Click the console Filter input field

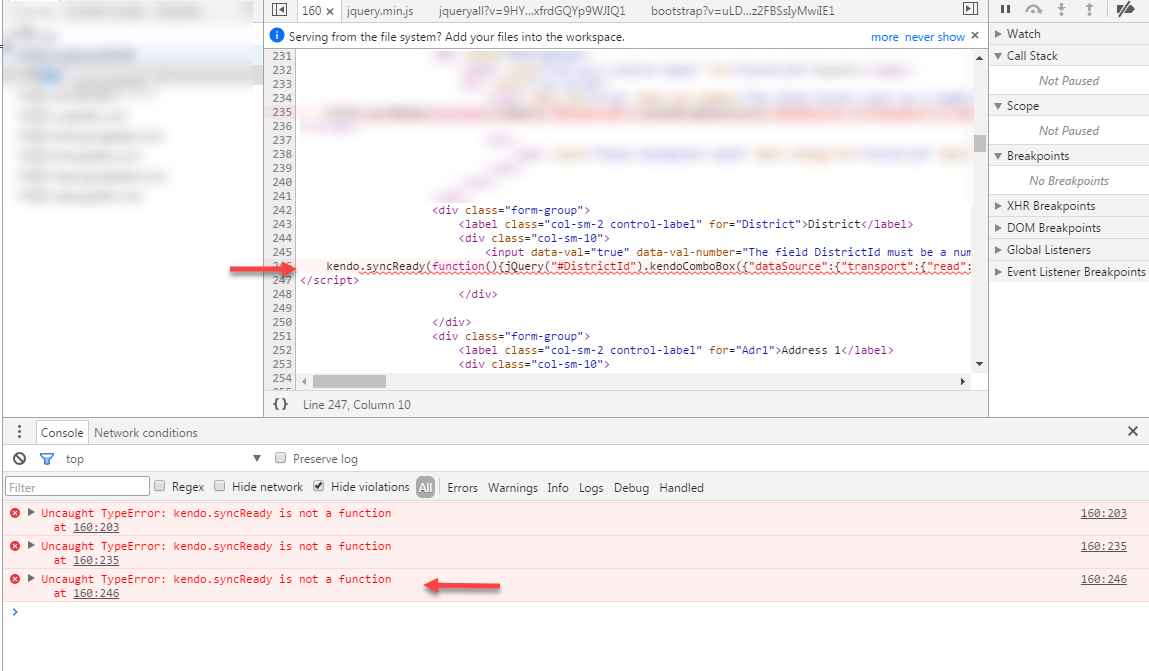pos(78,486)
